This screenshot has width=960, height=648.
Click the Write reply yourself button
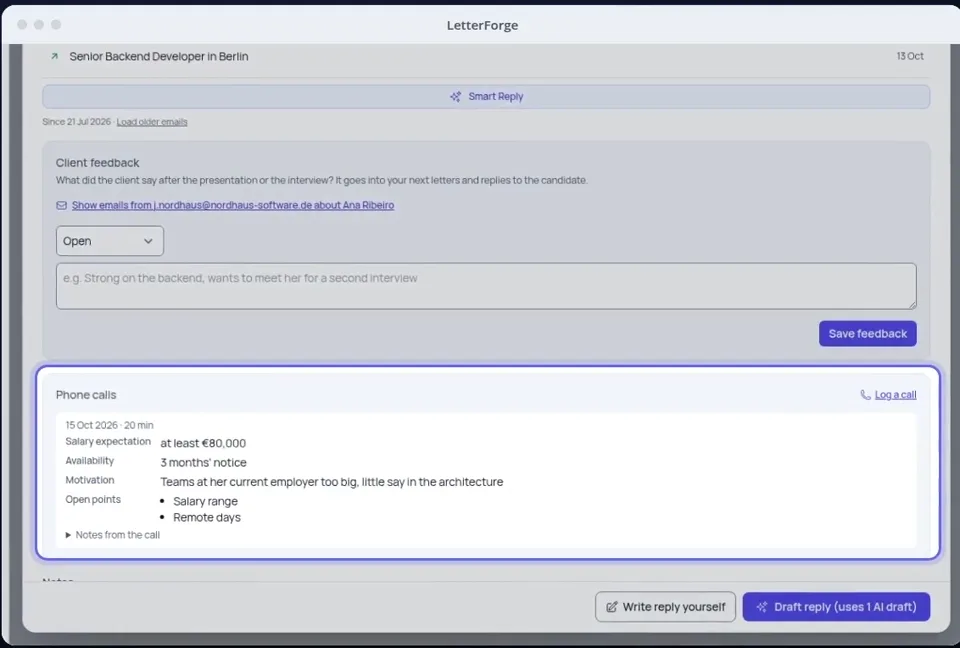pos(666,607)
